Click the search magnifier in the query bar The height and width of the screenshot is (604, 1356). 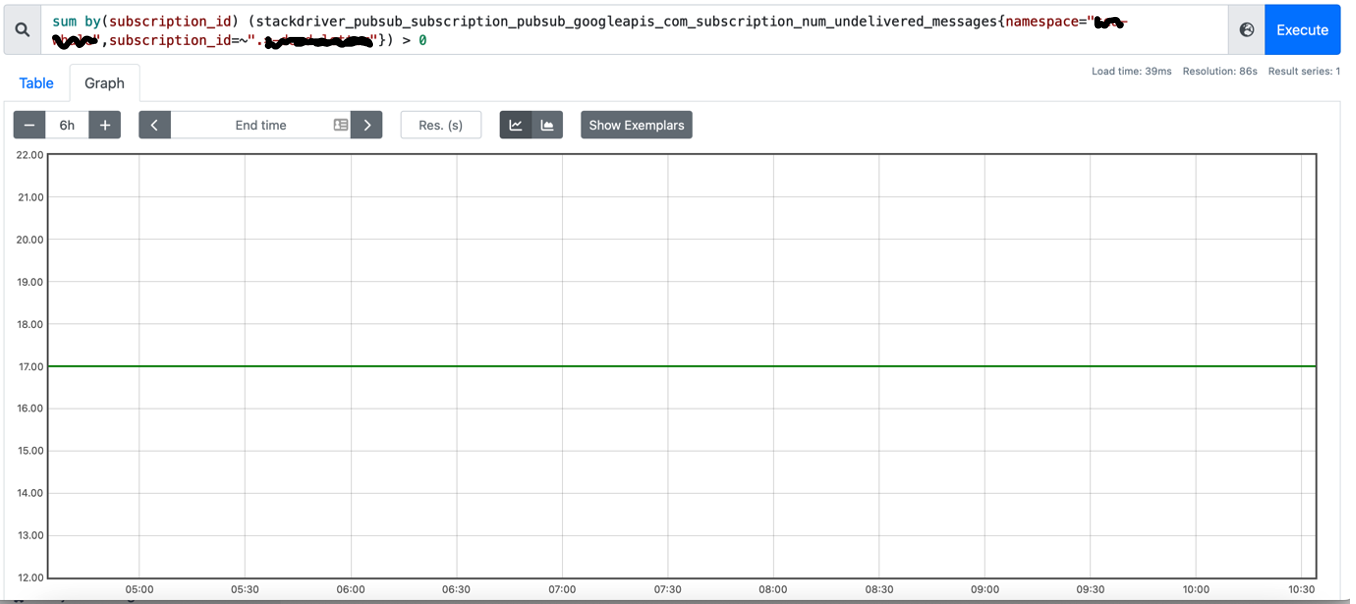point(21,29)
